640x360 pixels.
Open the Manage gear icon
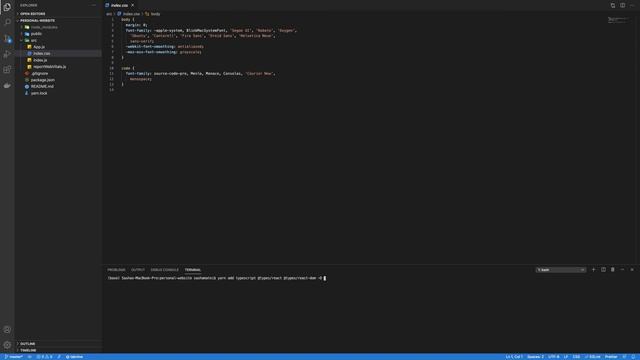[x=7, y=345]
